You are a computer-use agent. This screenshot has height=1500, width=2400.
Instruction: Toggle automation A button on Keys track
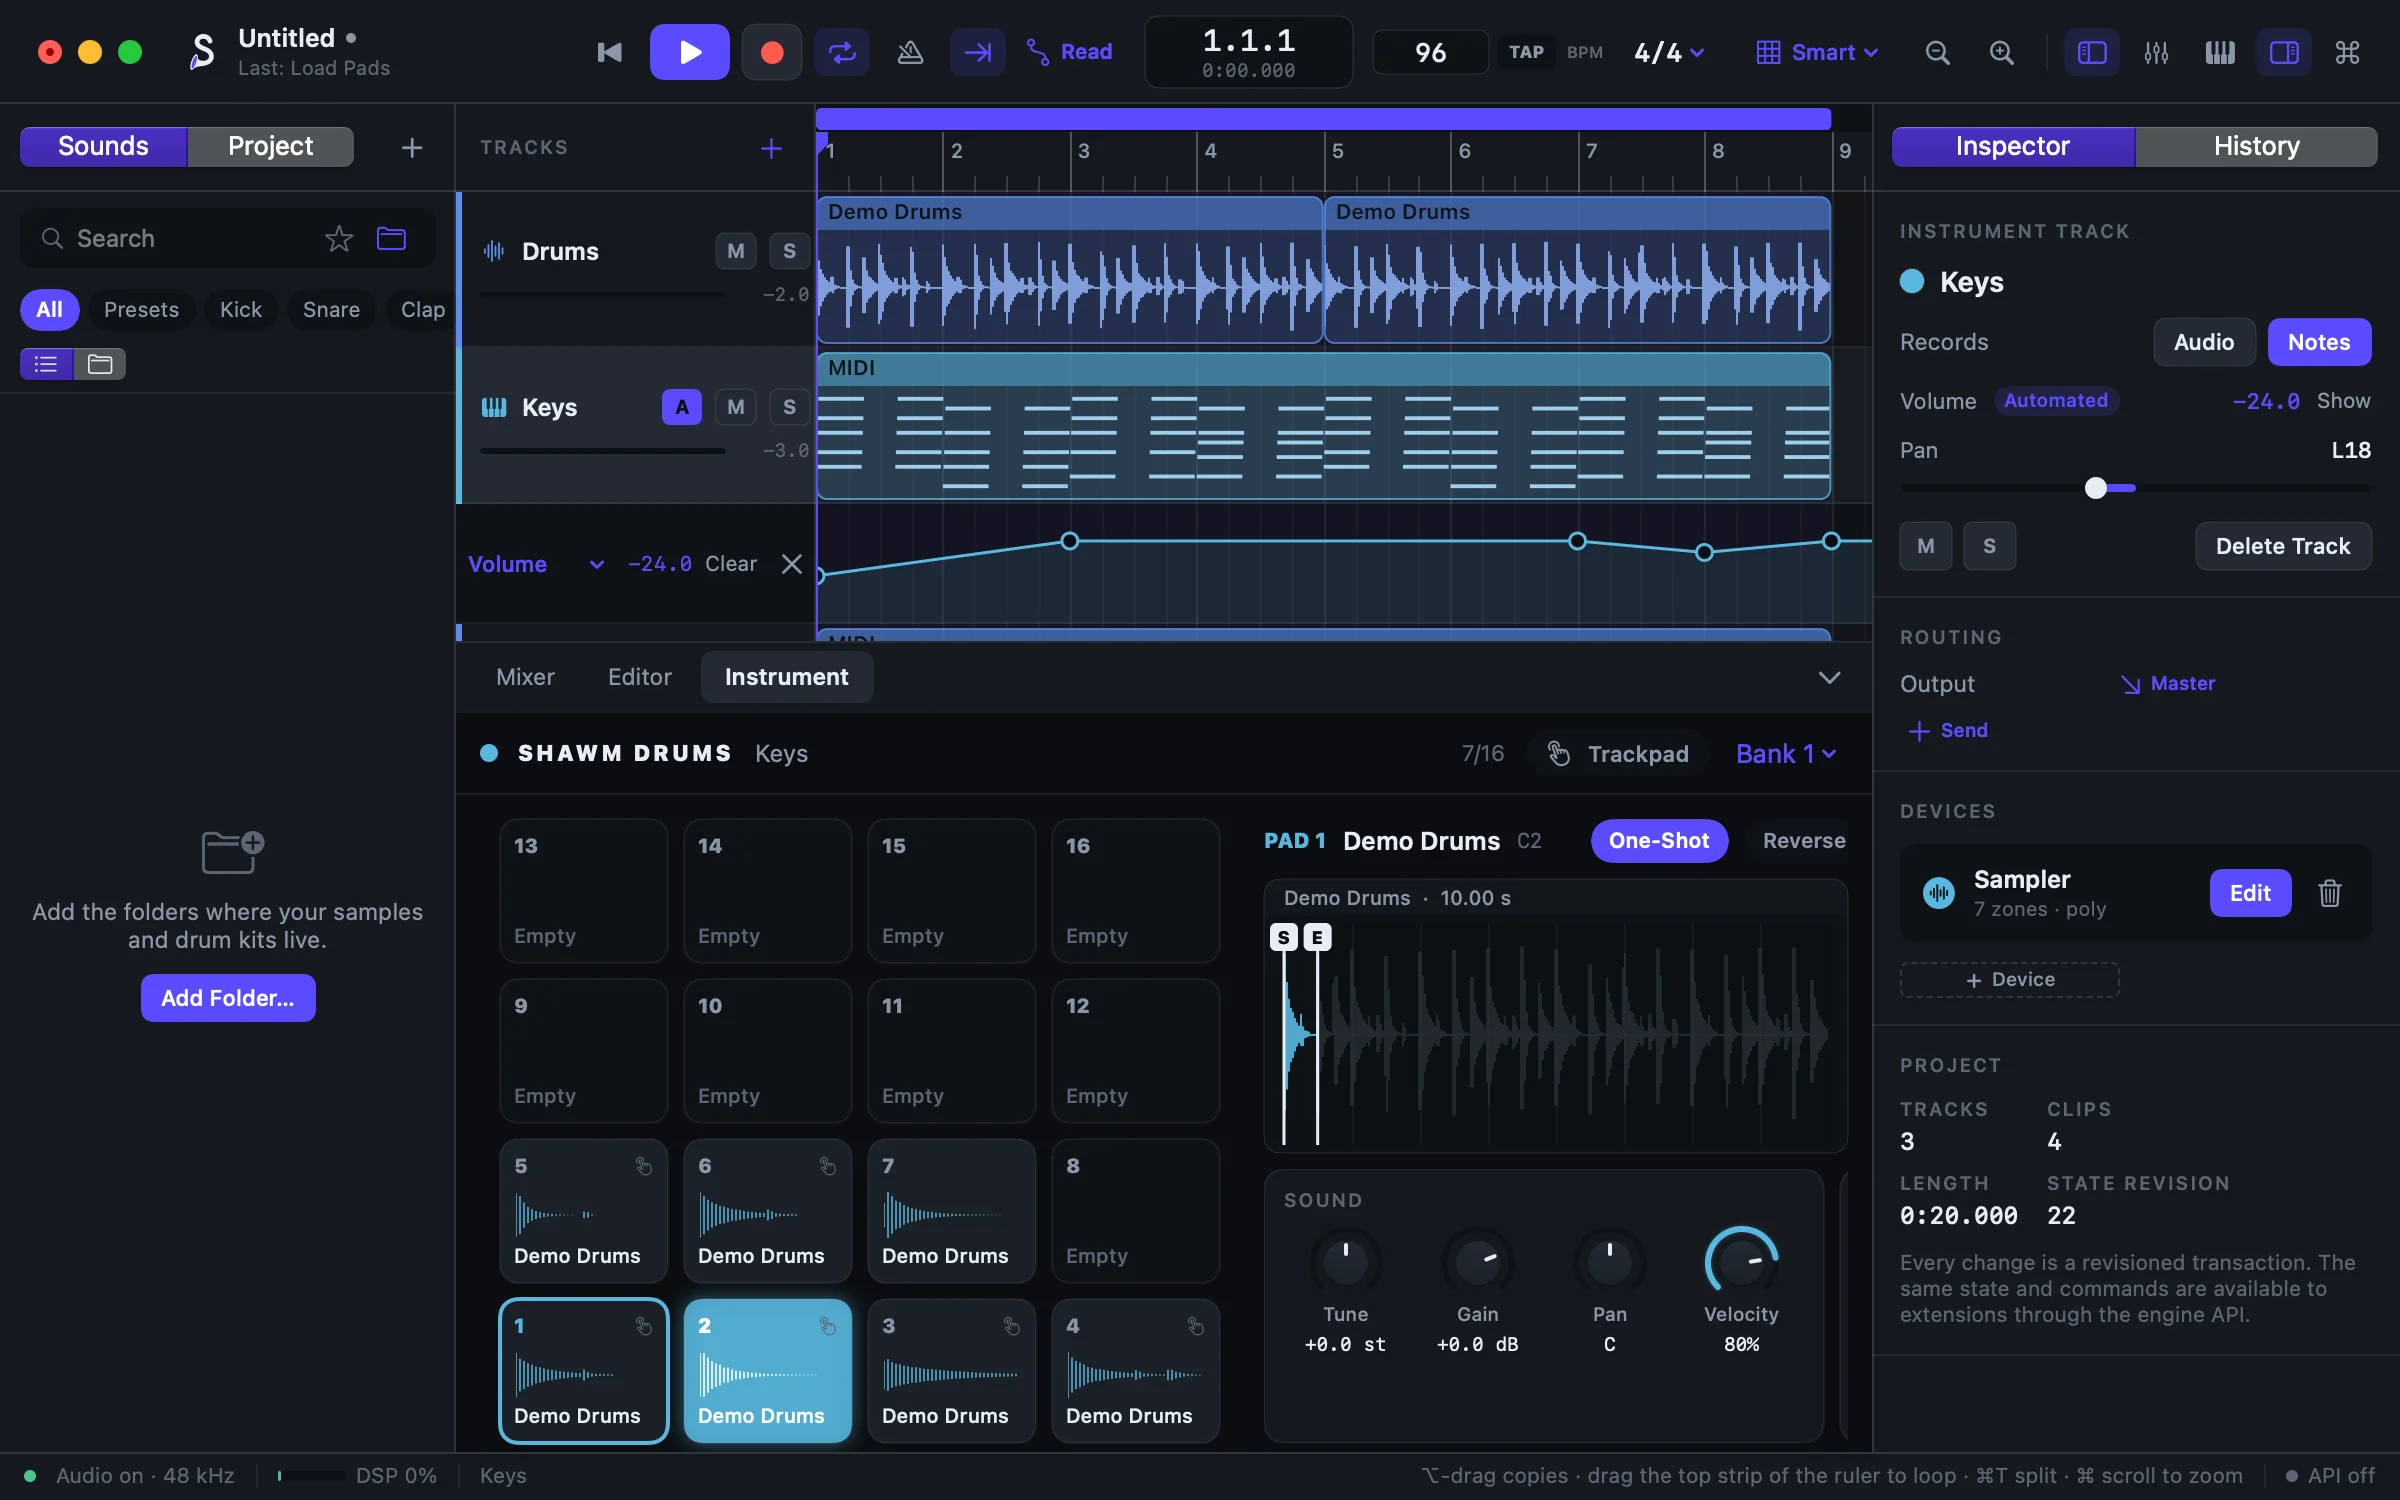click(681, 407)
